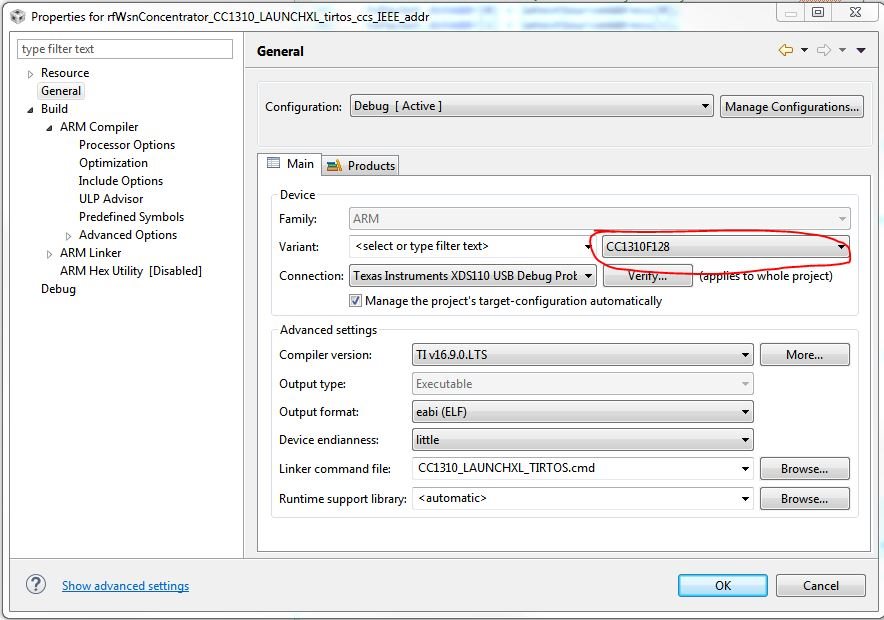884x620 pixels.
Task: Click the More button for compiler version
Action: [x=805, y=355]
